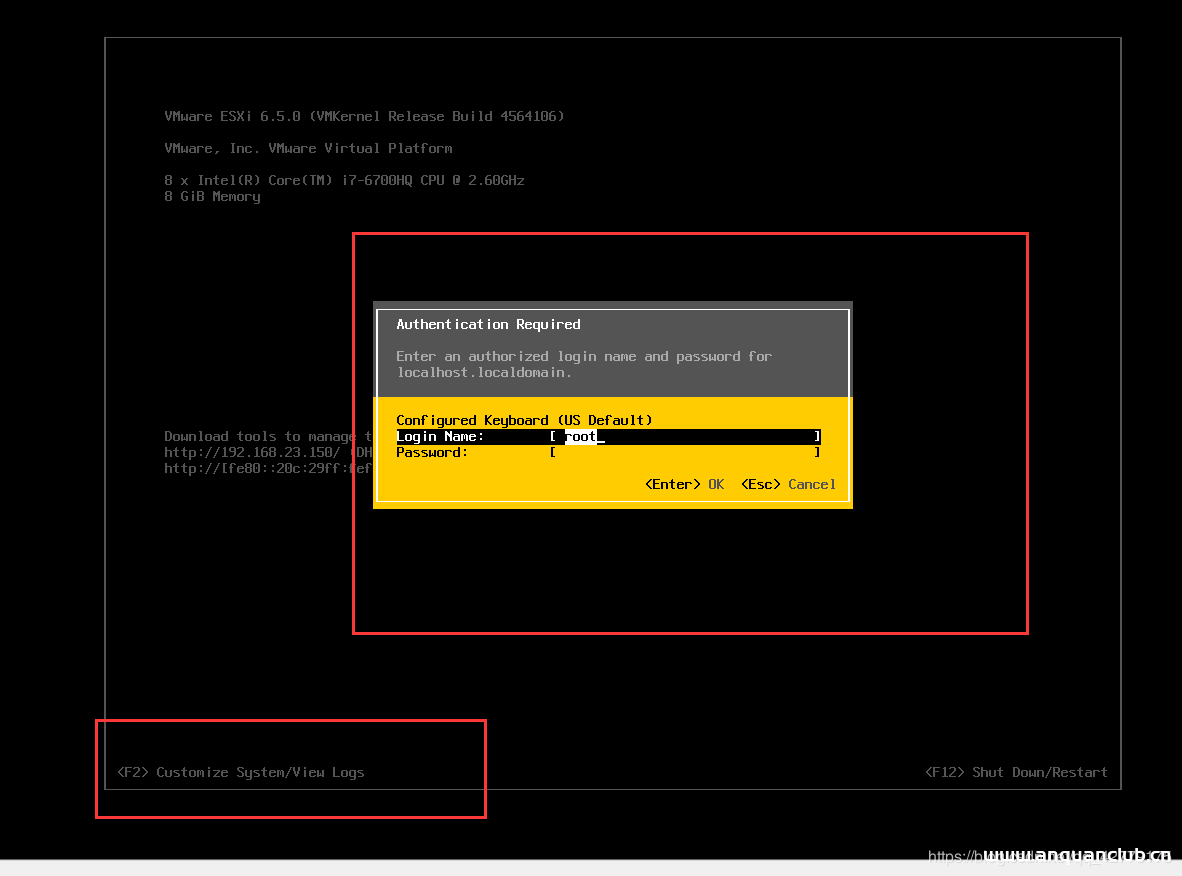Click the Login Name input field
This screenshot has height=876, width=1182.
click(688, 436)
